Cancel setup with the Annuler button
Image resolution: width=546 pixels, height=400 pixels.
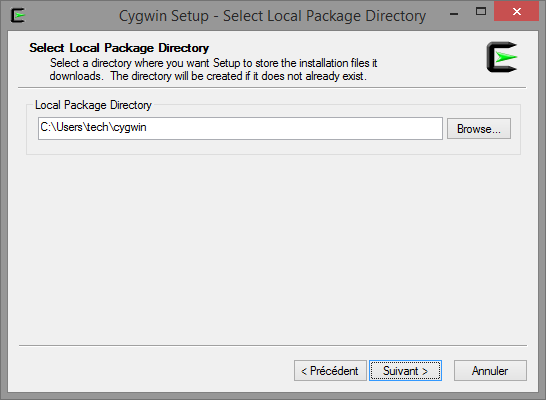[490, 371]
